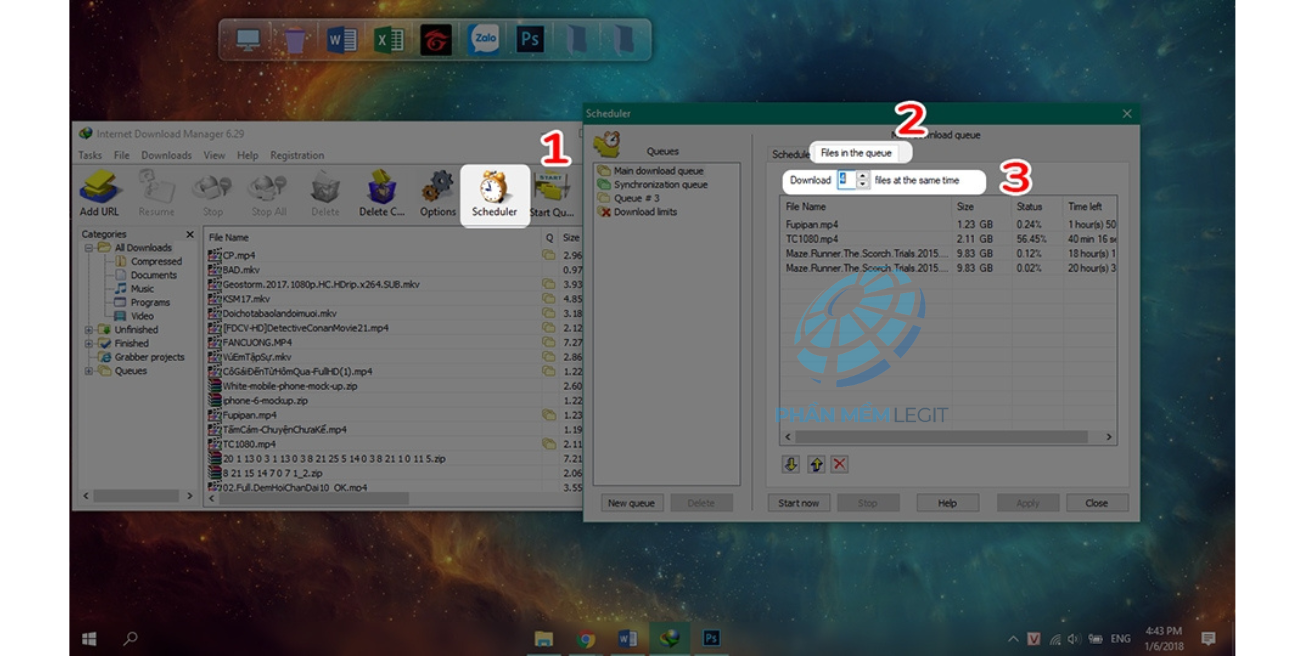Click the New queue button
The height and width of the screenshot is (656, 1305).
click(x=631, y=503)
